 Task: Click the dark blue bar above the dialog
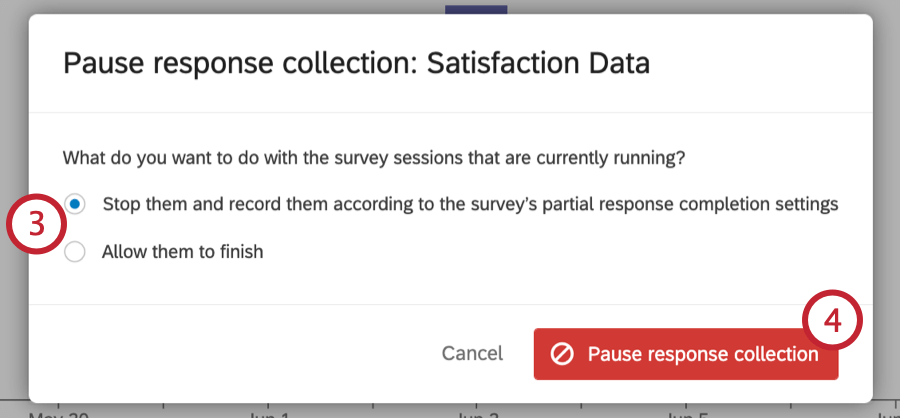(476, 7)
